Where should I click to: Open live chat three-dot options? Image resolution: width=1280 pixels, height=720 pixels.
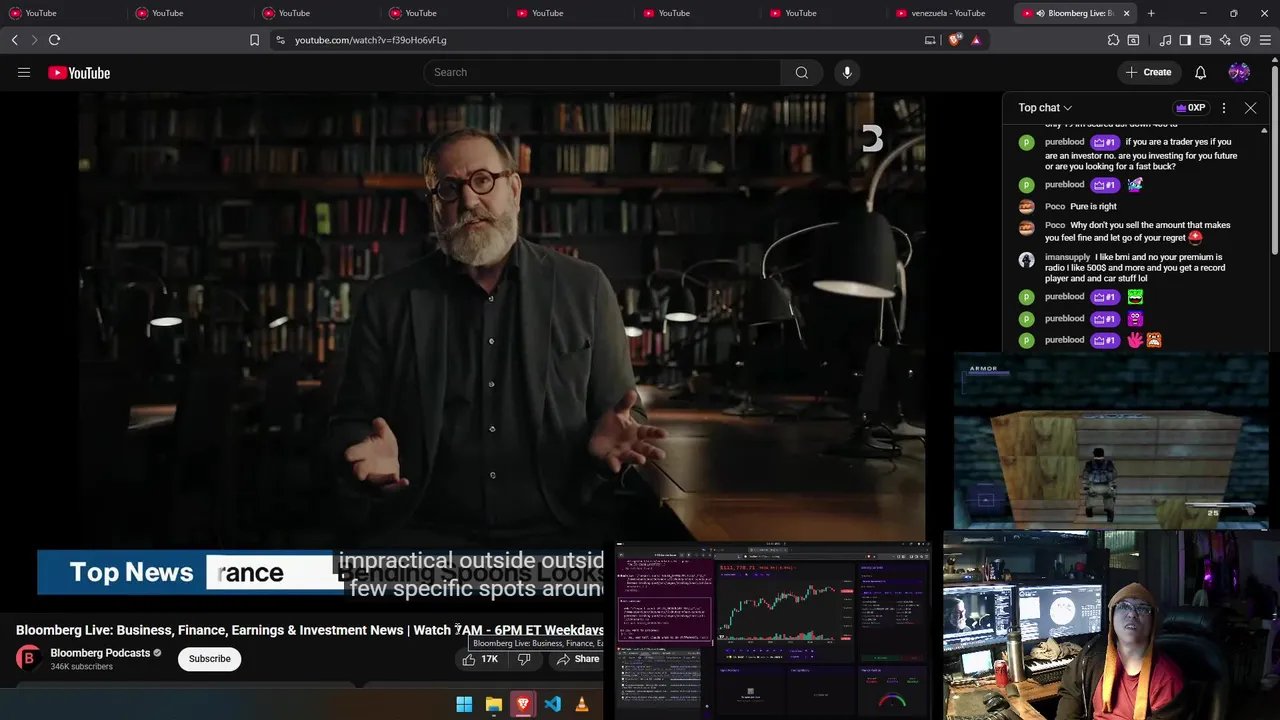[x=1224, y=108]
